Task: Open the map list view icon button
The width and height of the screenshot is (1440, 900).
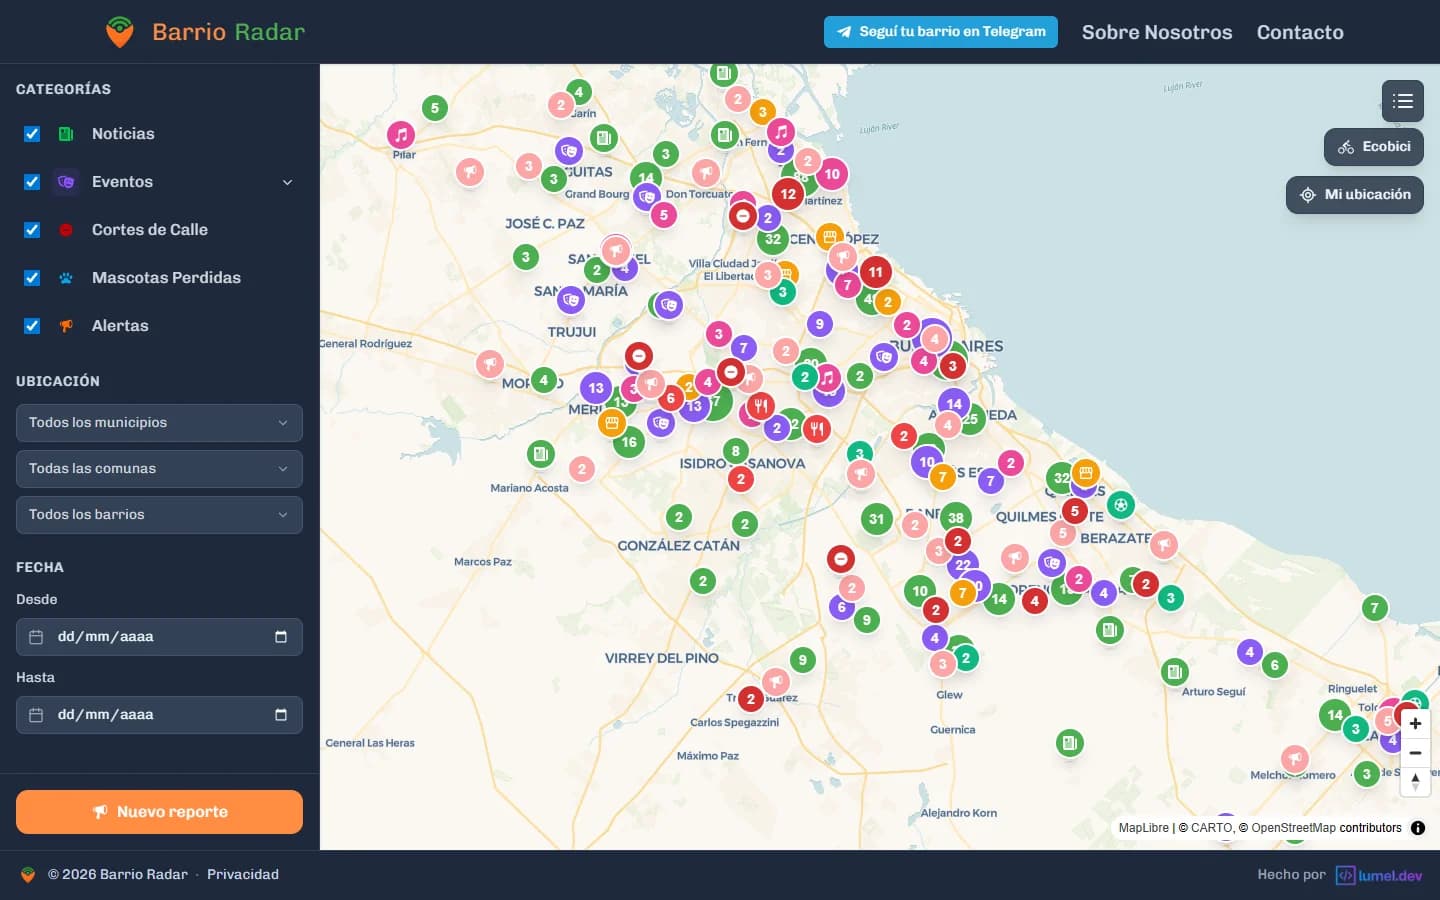Action: coord(1402,101)
